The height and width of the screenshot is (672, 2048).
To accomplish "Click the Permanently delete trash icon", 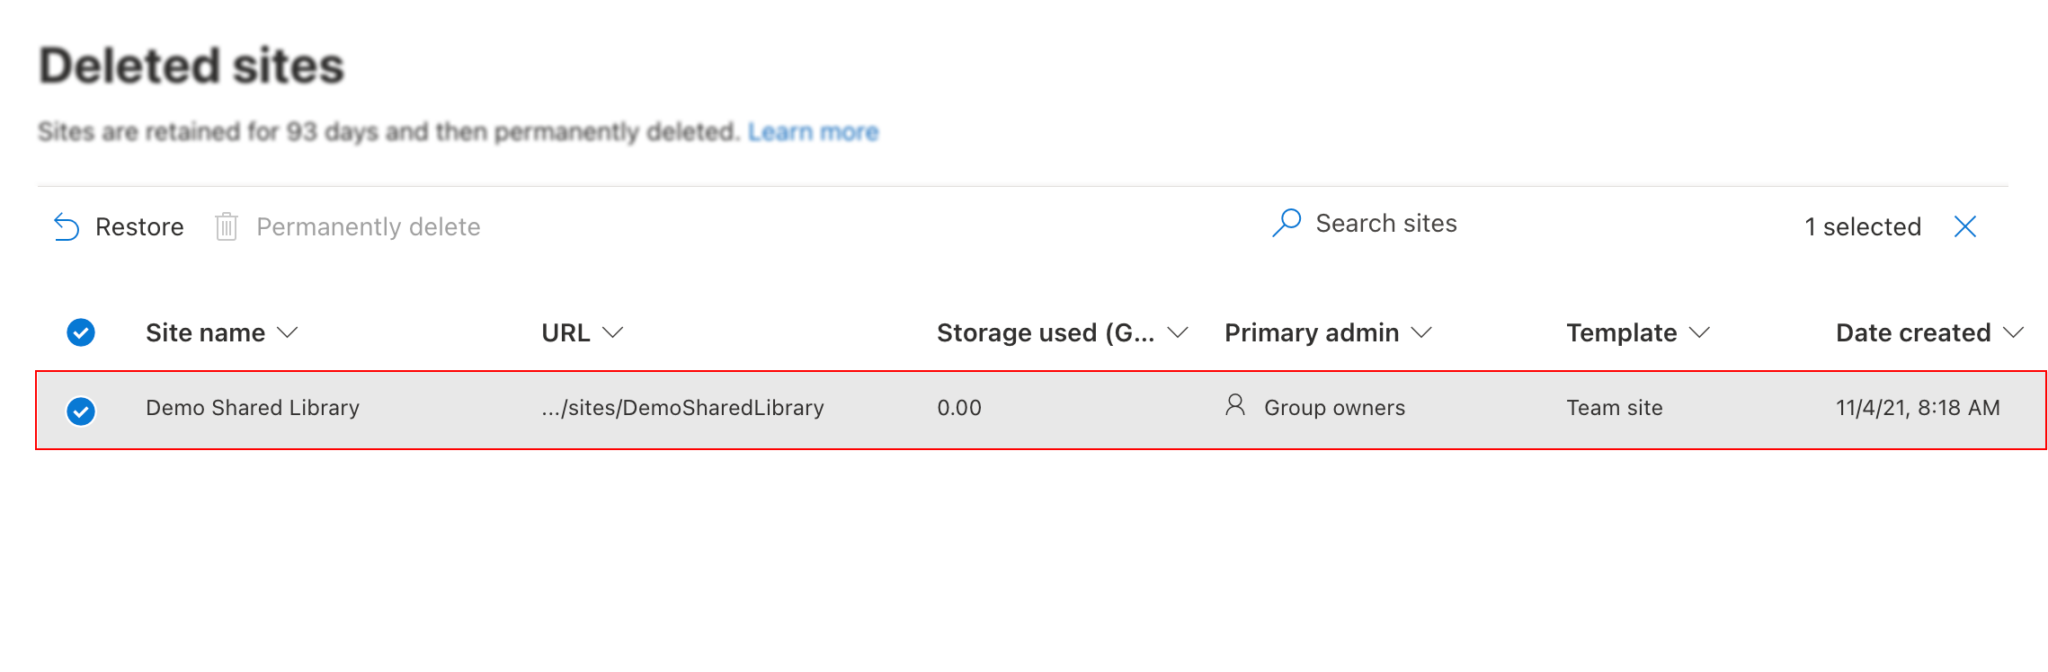I will coord(227,227).
